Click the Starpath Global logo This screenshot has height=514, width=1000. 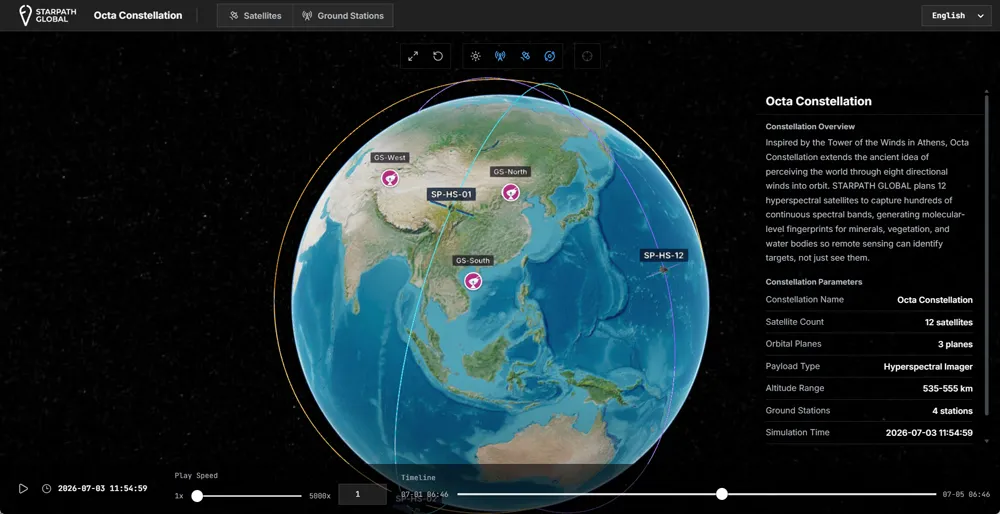[48, 15]
